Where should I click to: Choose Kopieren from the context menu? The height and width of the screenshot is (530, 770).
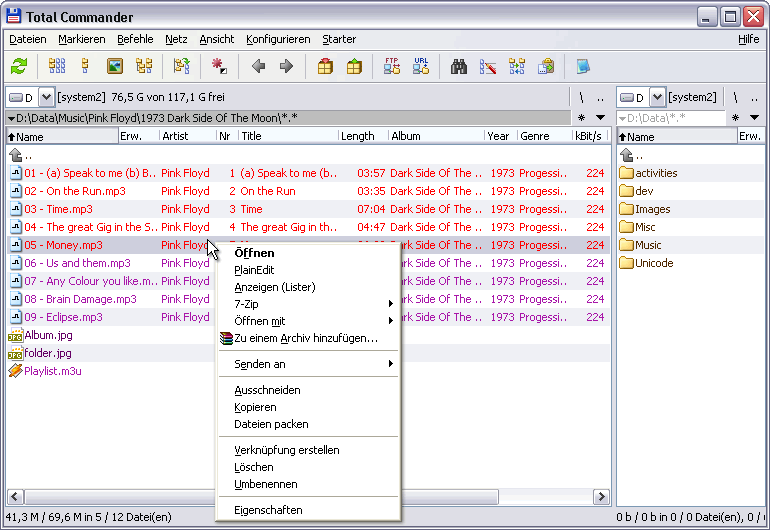255,407
